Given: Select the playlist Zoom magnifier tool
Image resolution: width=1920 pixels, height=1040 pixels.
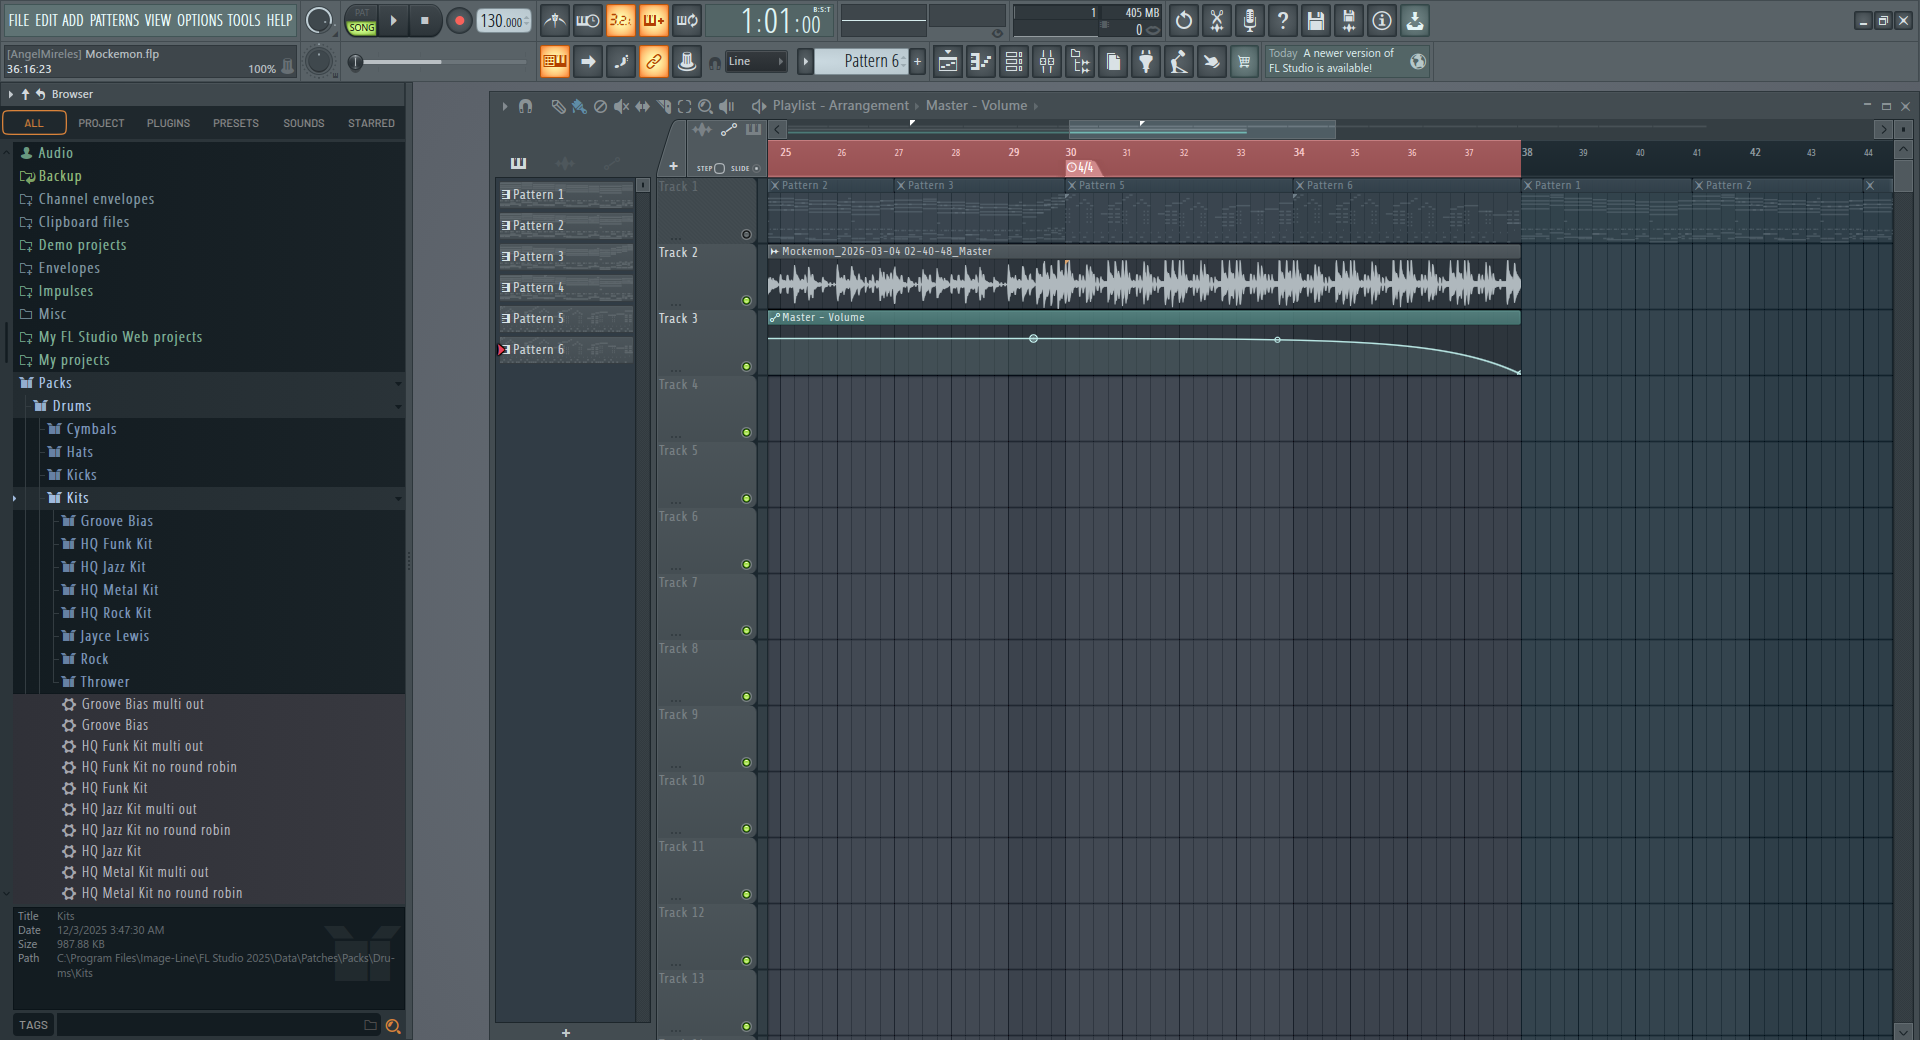Looking at the screenshot, I should point(705,106).
